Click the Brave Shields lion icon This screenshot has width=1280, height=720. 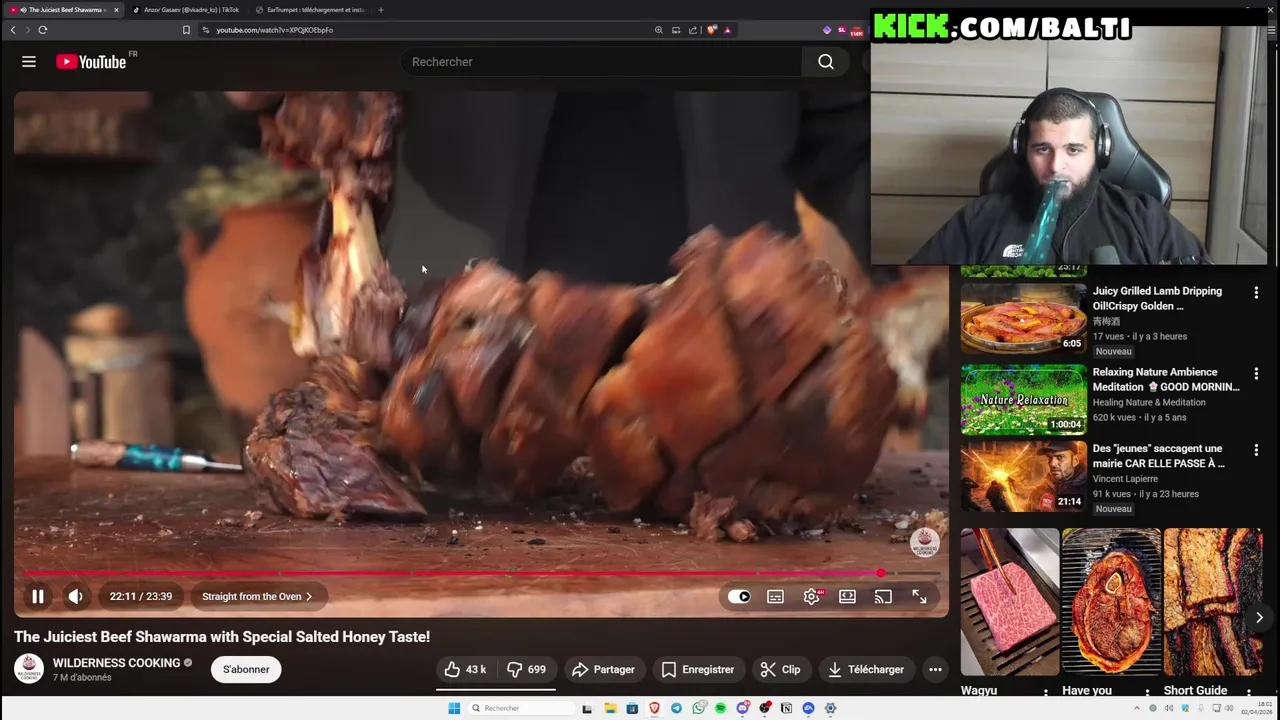712,30
